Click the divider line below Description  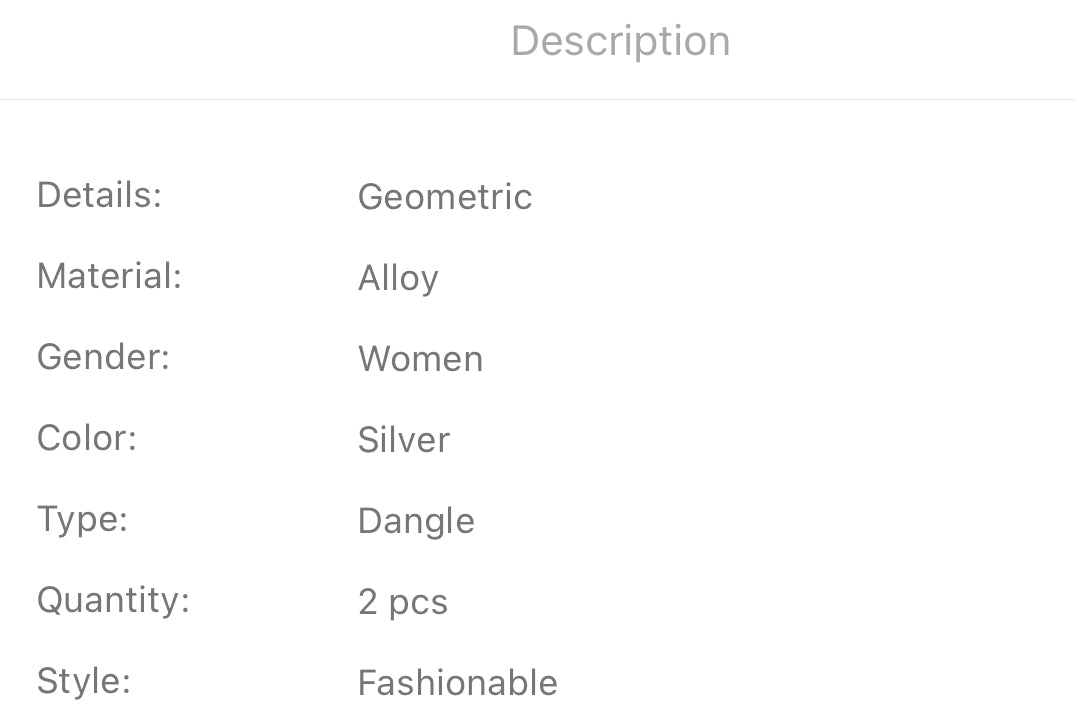click(537, 99)
